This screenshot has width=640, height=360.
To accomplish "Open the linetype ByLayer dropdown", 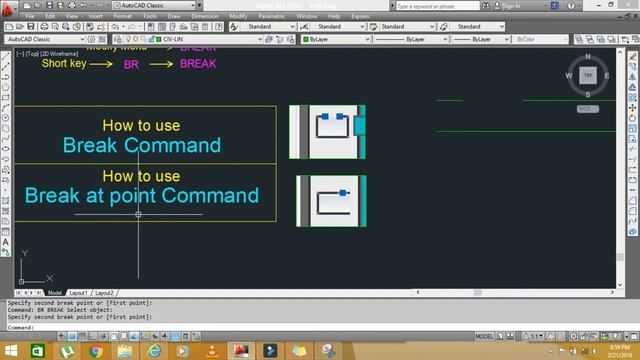I will tap(445, 39).
